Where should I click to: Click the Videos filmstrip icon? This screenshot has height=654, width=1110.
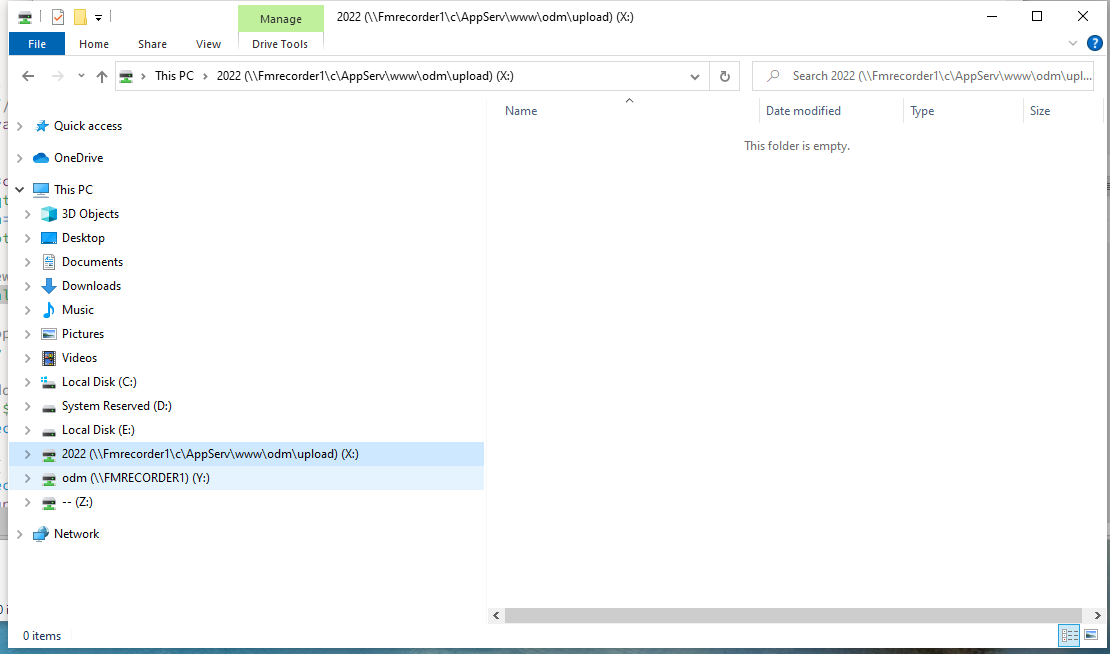49,358
